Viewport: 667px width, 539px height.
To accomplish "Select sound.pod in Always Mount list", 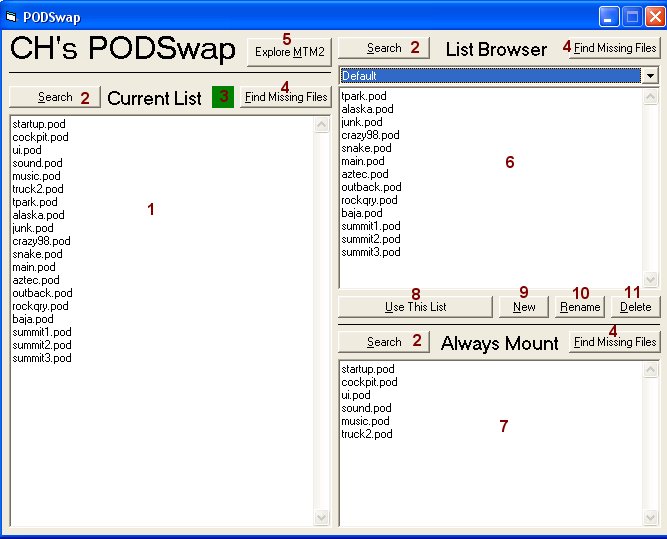I will click(366, 408).
